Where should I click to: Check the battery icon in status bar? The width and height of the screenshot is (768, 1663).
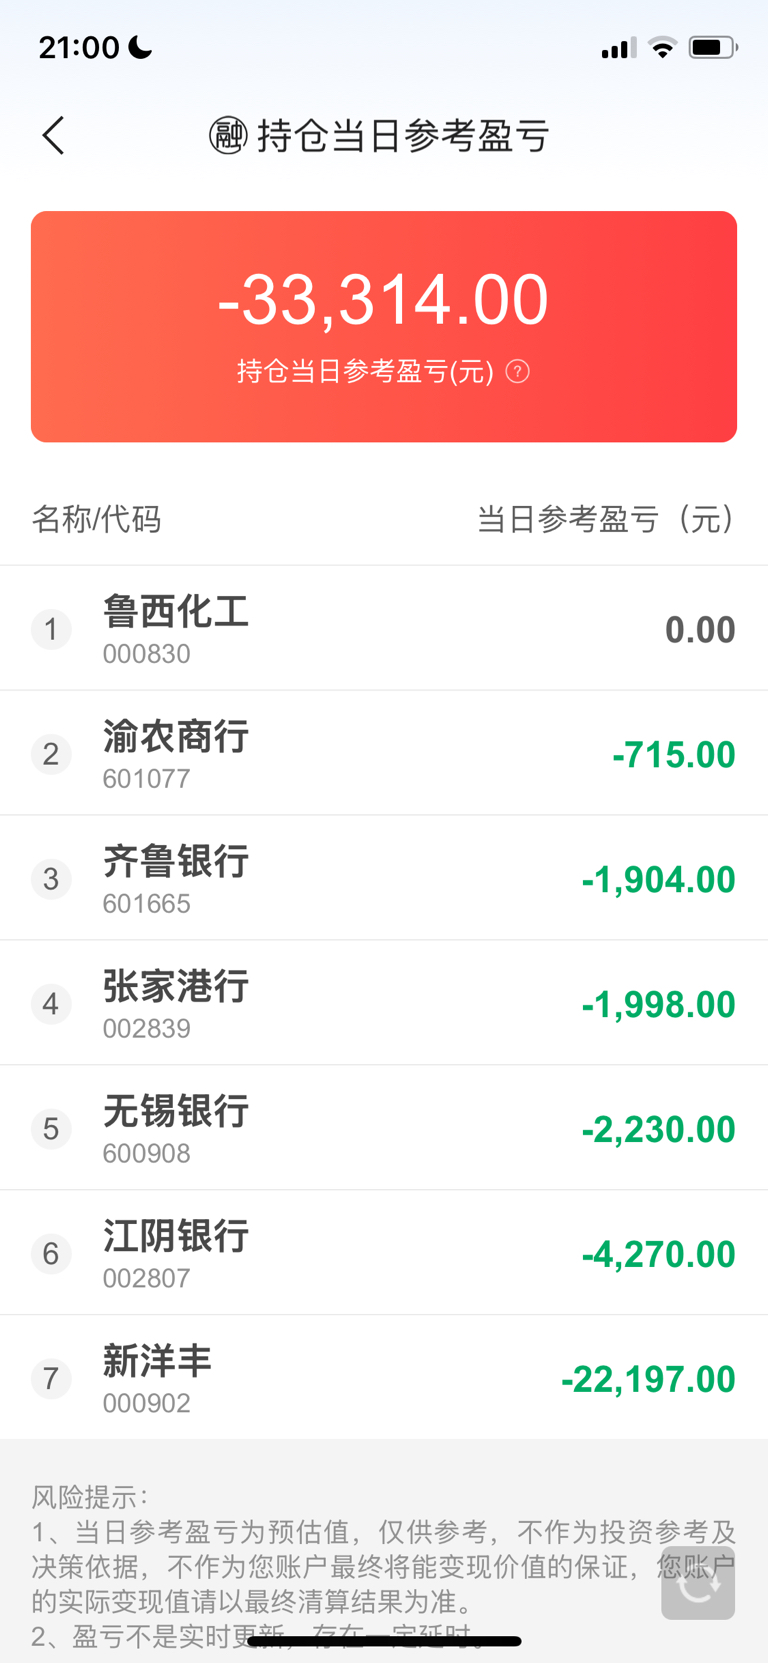[713, 47]
